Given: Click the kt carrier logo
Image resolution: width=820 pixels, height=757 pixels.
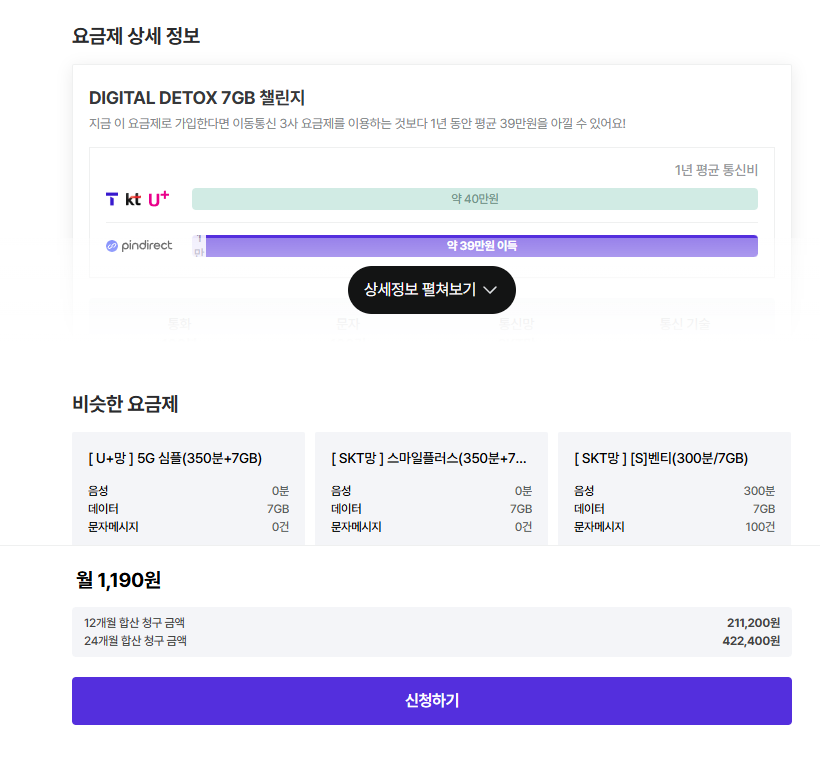Looking at the screenshot, I should tap(133, 199).
